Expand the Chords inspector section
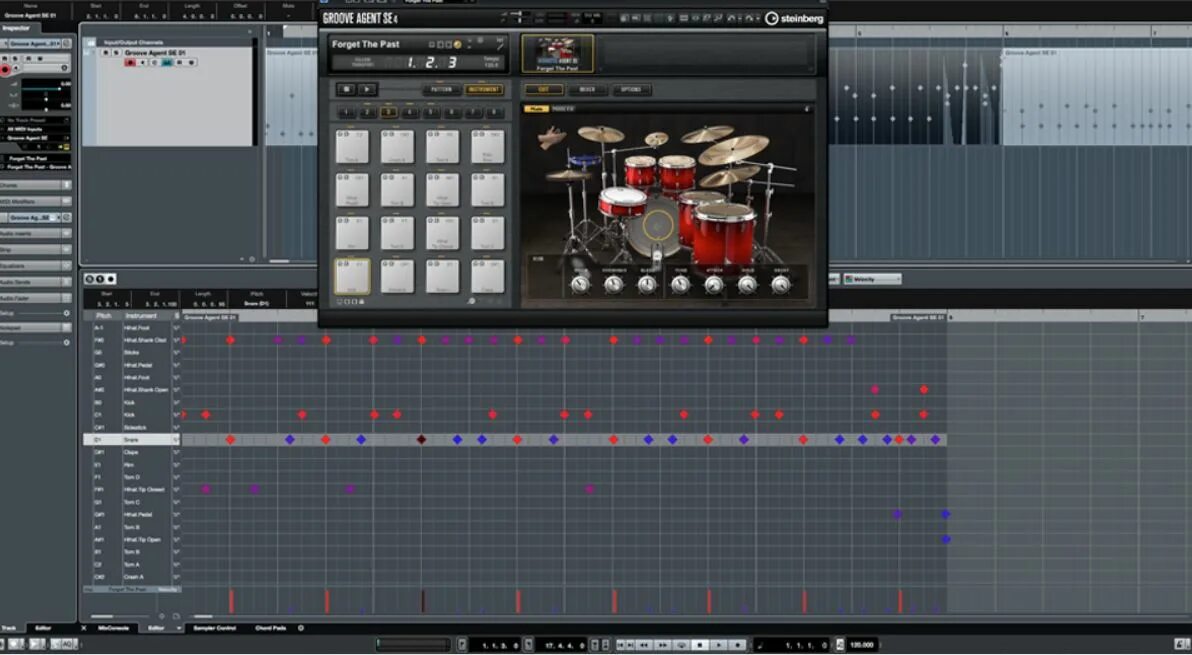The image size is (1192, 655). [36, 185]
